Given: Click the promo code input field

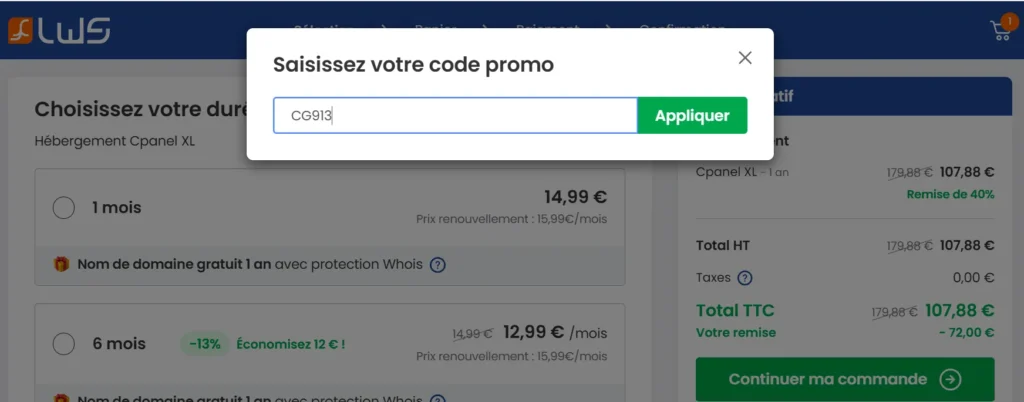Looking at the screenshot, I should coord(455,115).
